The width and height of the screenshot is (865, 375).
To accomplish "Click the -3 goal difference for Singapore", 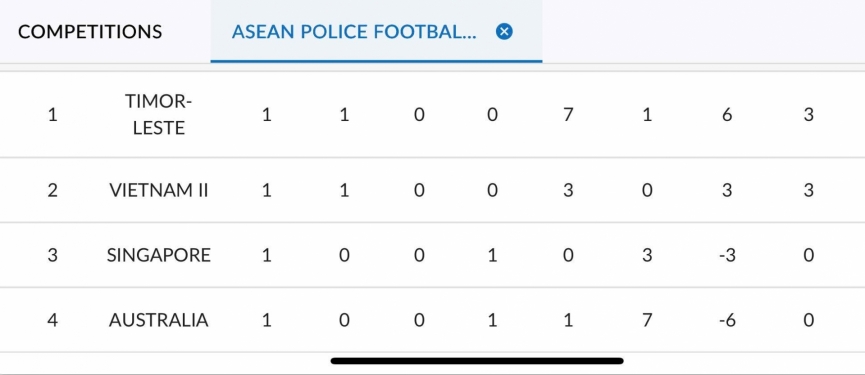I will point(727,255).
